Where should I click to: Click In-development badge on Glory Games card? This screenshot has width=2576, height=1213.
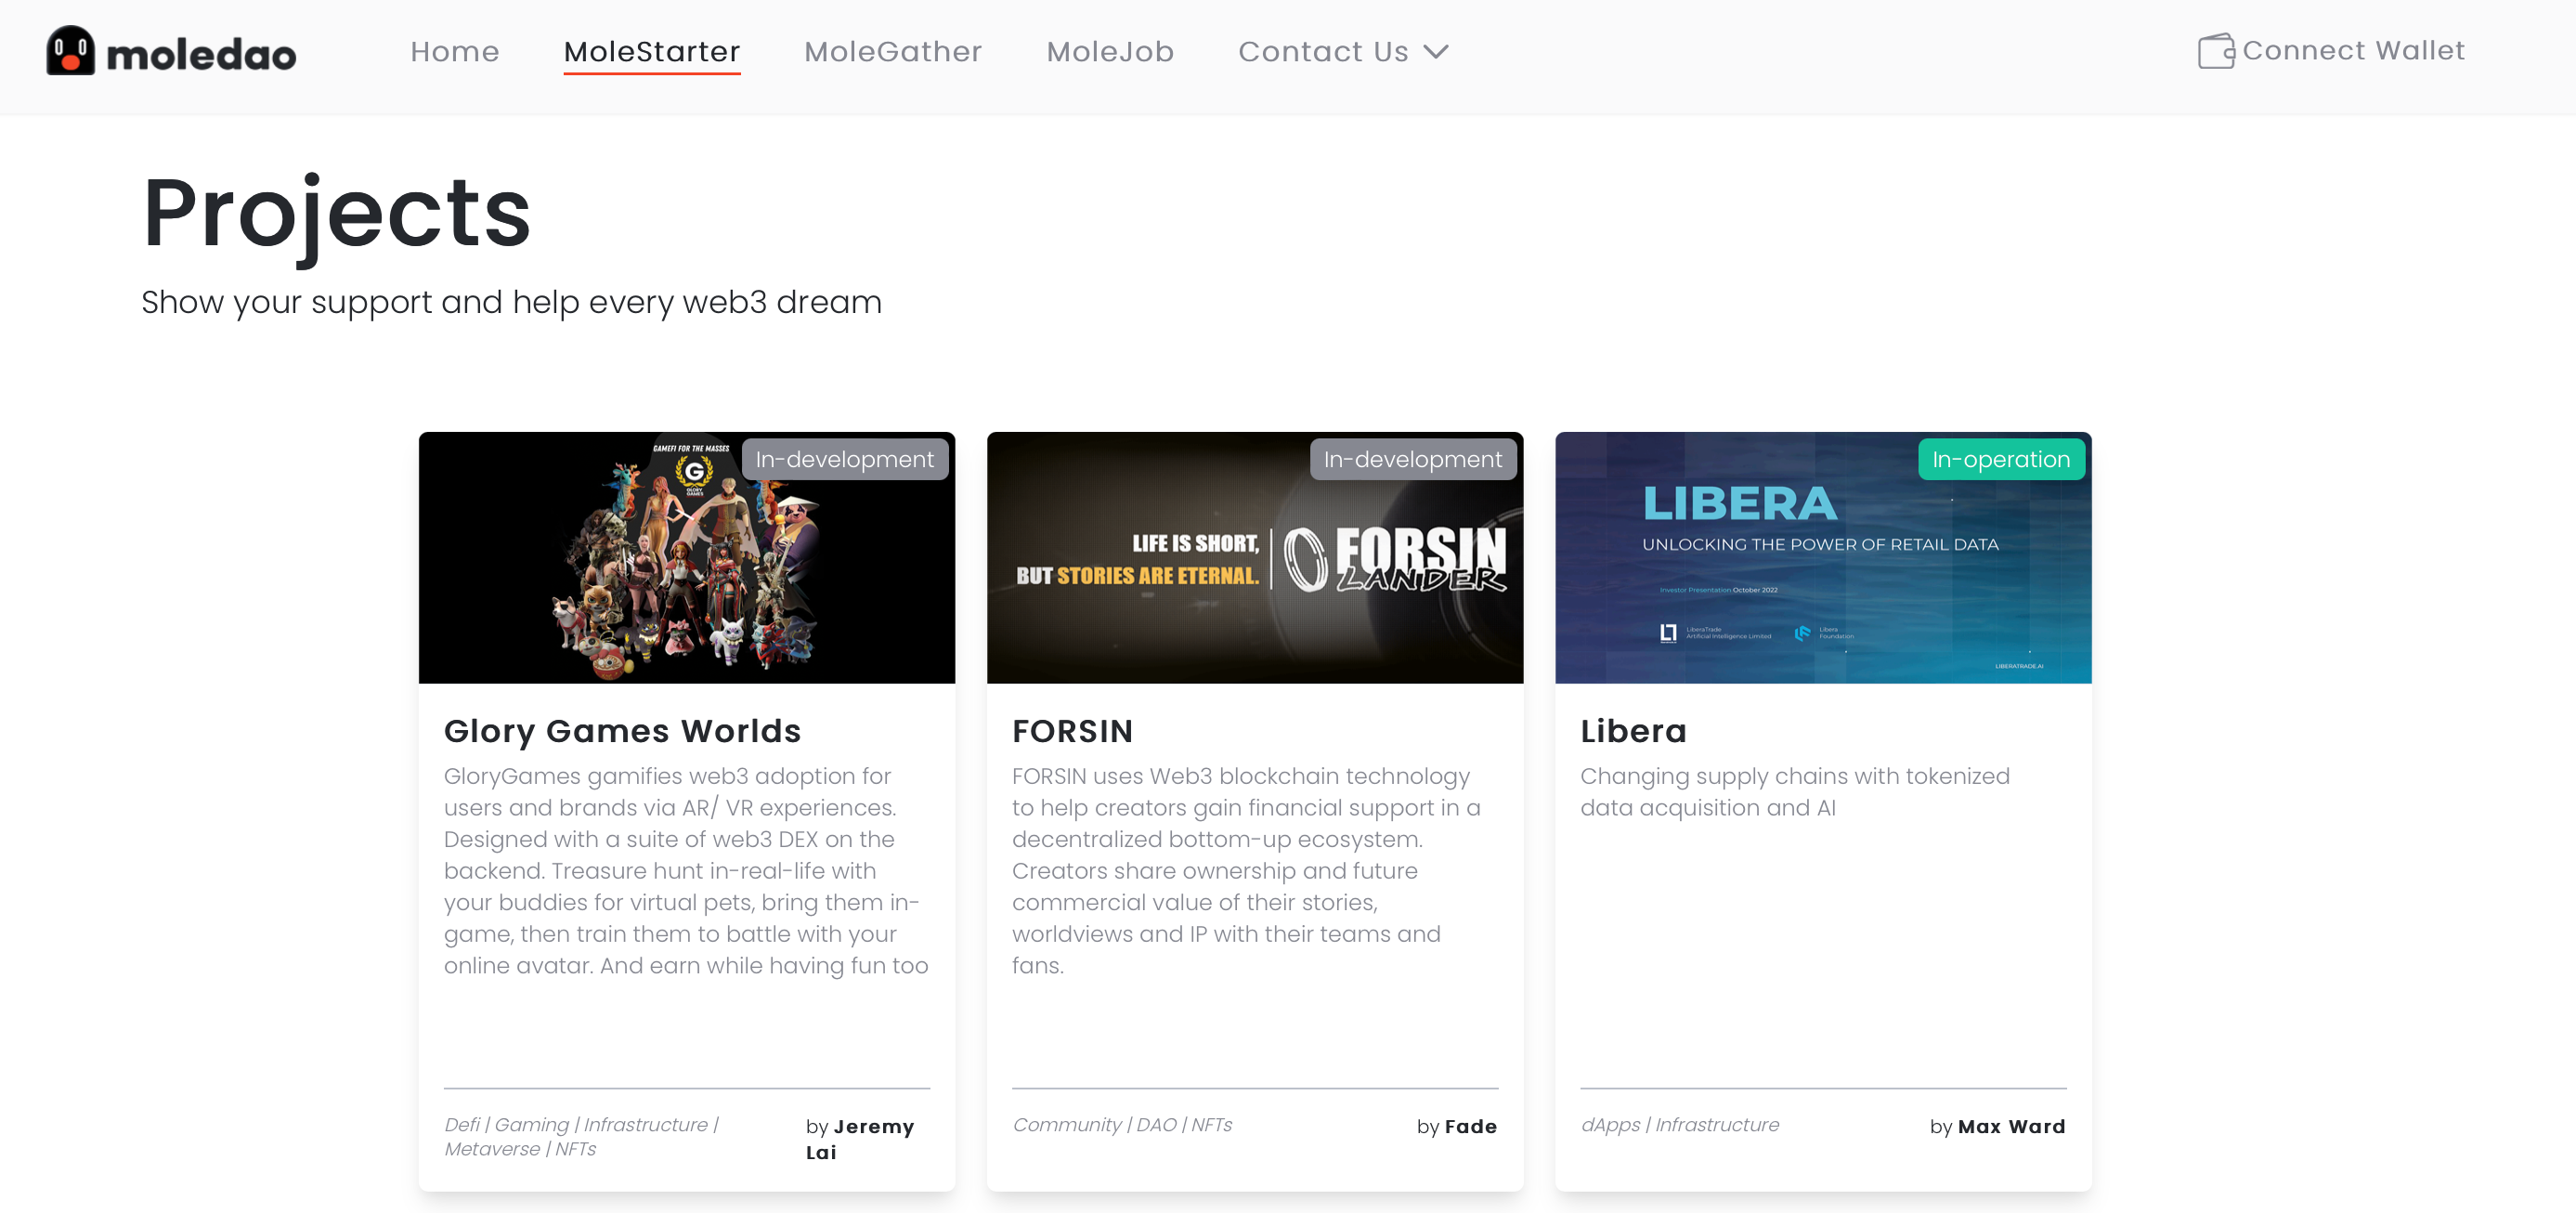point(845,459)
